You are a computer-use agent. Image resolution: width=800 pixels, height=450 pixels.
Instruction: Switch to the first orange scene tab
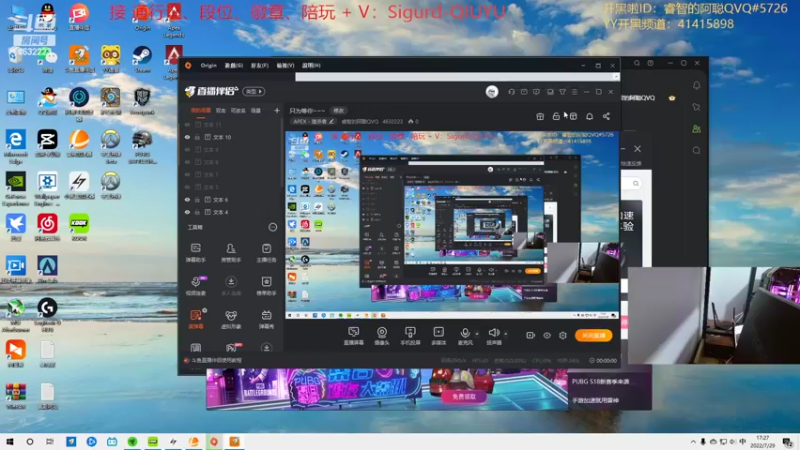tap(201, 110)
